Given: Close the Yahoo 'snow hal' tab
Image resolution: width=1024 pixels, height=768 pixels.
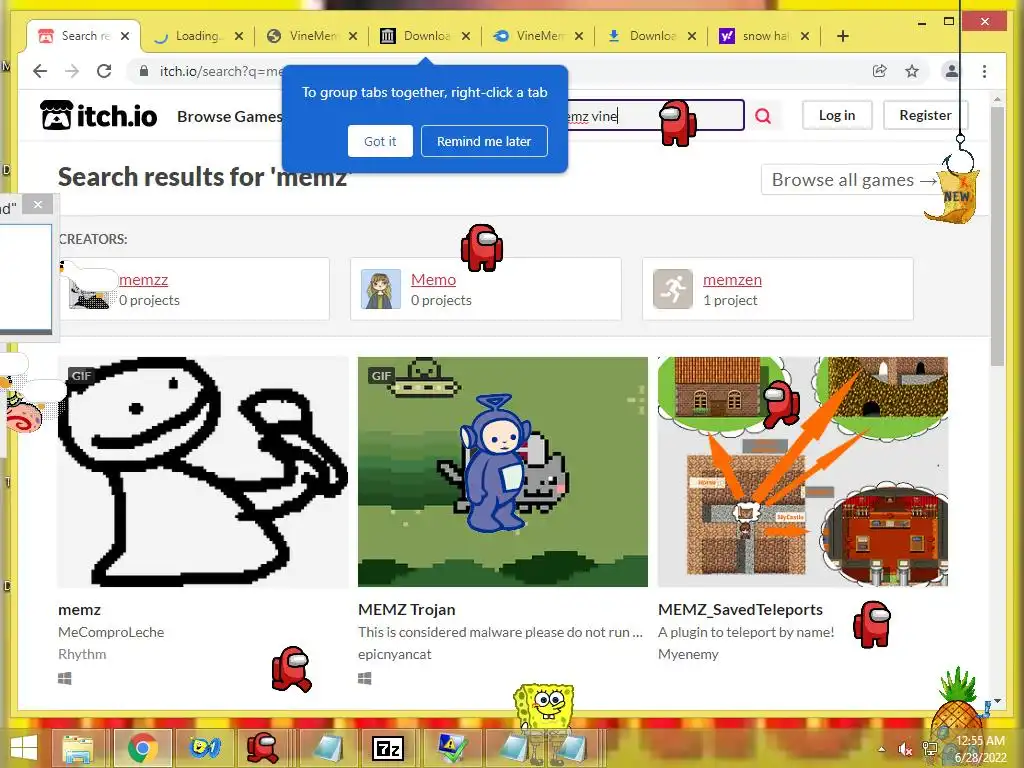Looking at the screenshot, I should click(805, 36).
